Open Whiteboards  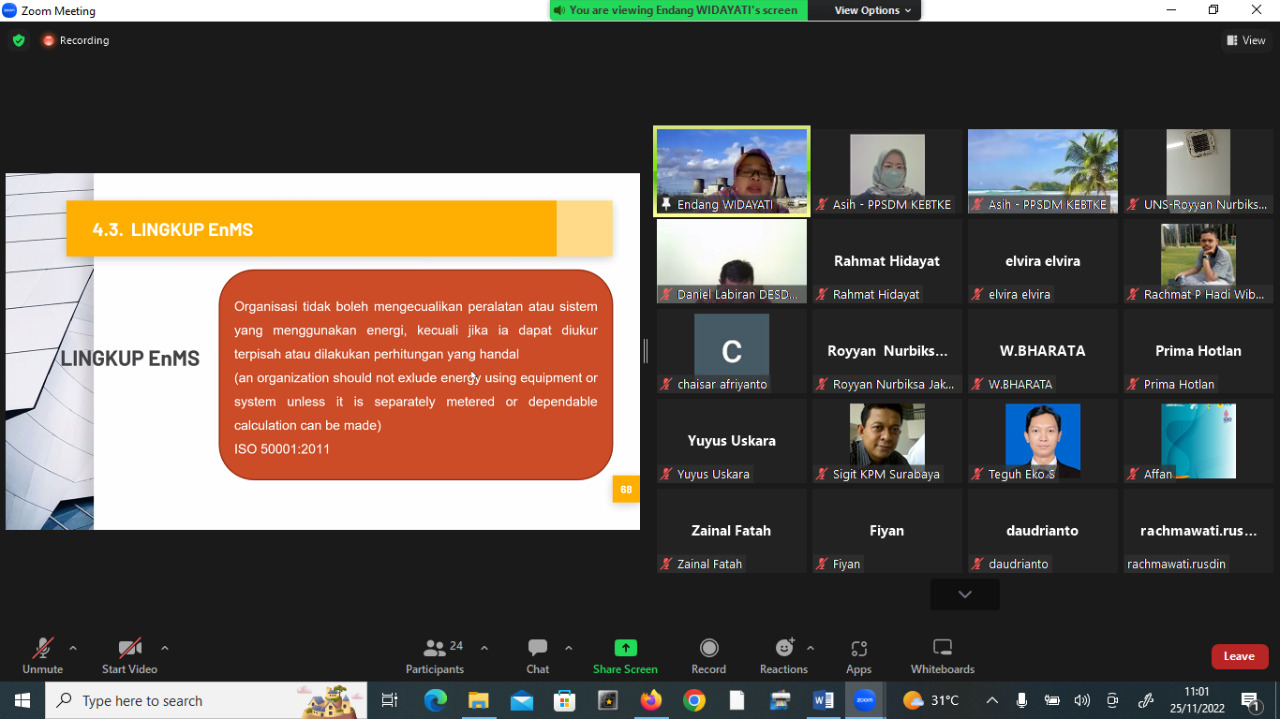coord(942,656)
